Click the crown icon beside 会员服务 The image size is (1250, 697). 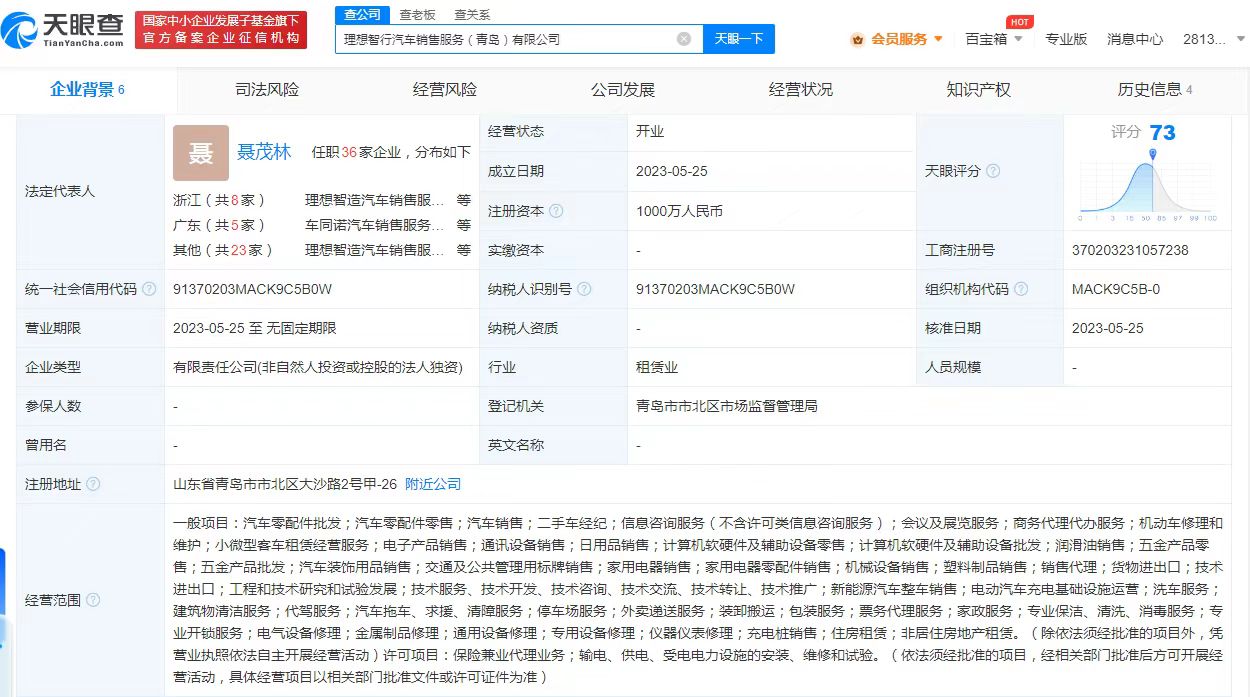[x=858, y=39]
